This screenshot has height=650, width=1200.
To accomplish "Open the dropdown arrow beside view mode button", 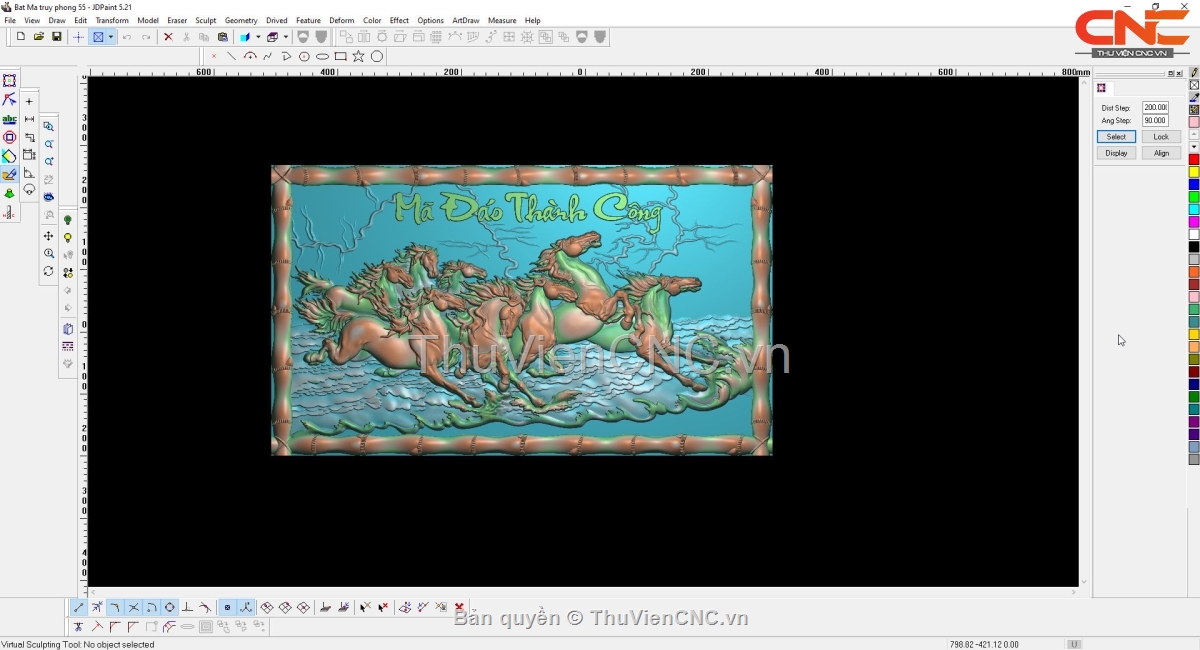I will (111, 37).
